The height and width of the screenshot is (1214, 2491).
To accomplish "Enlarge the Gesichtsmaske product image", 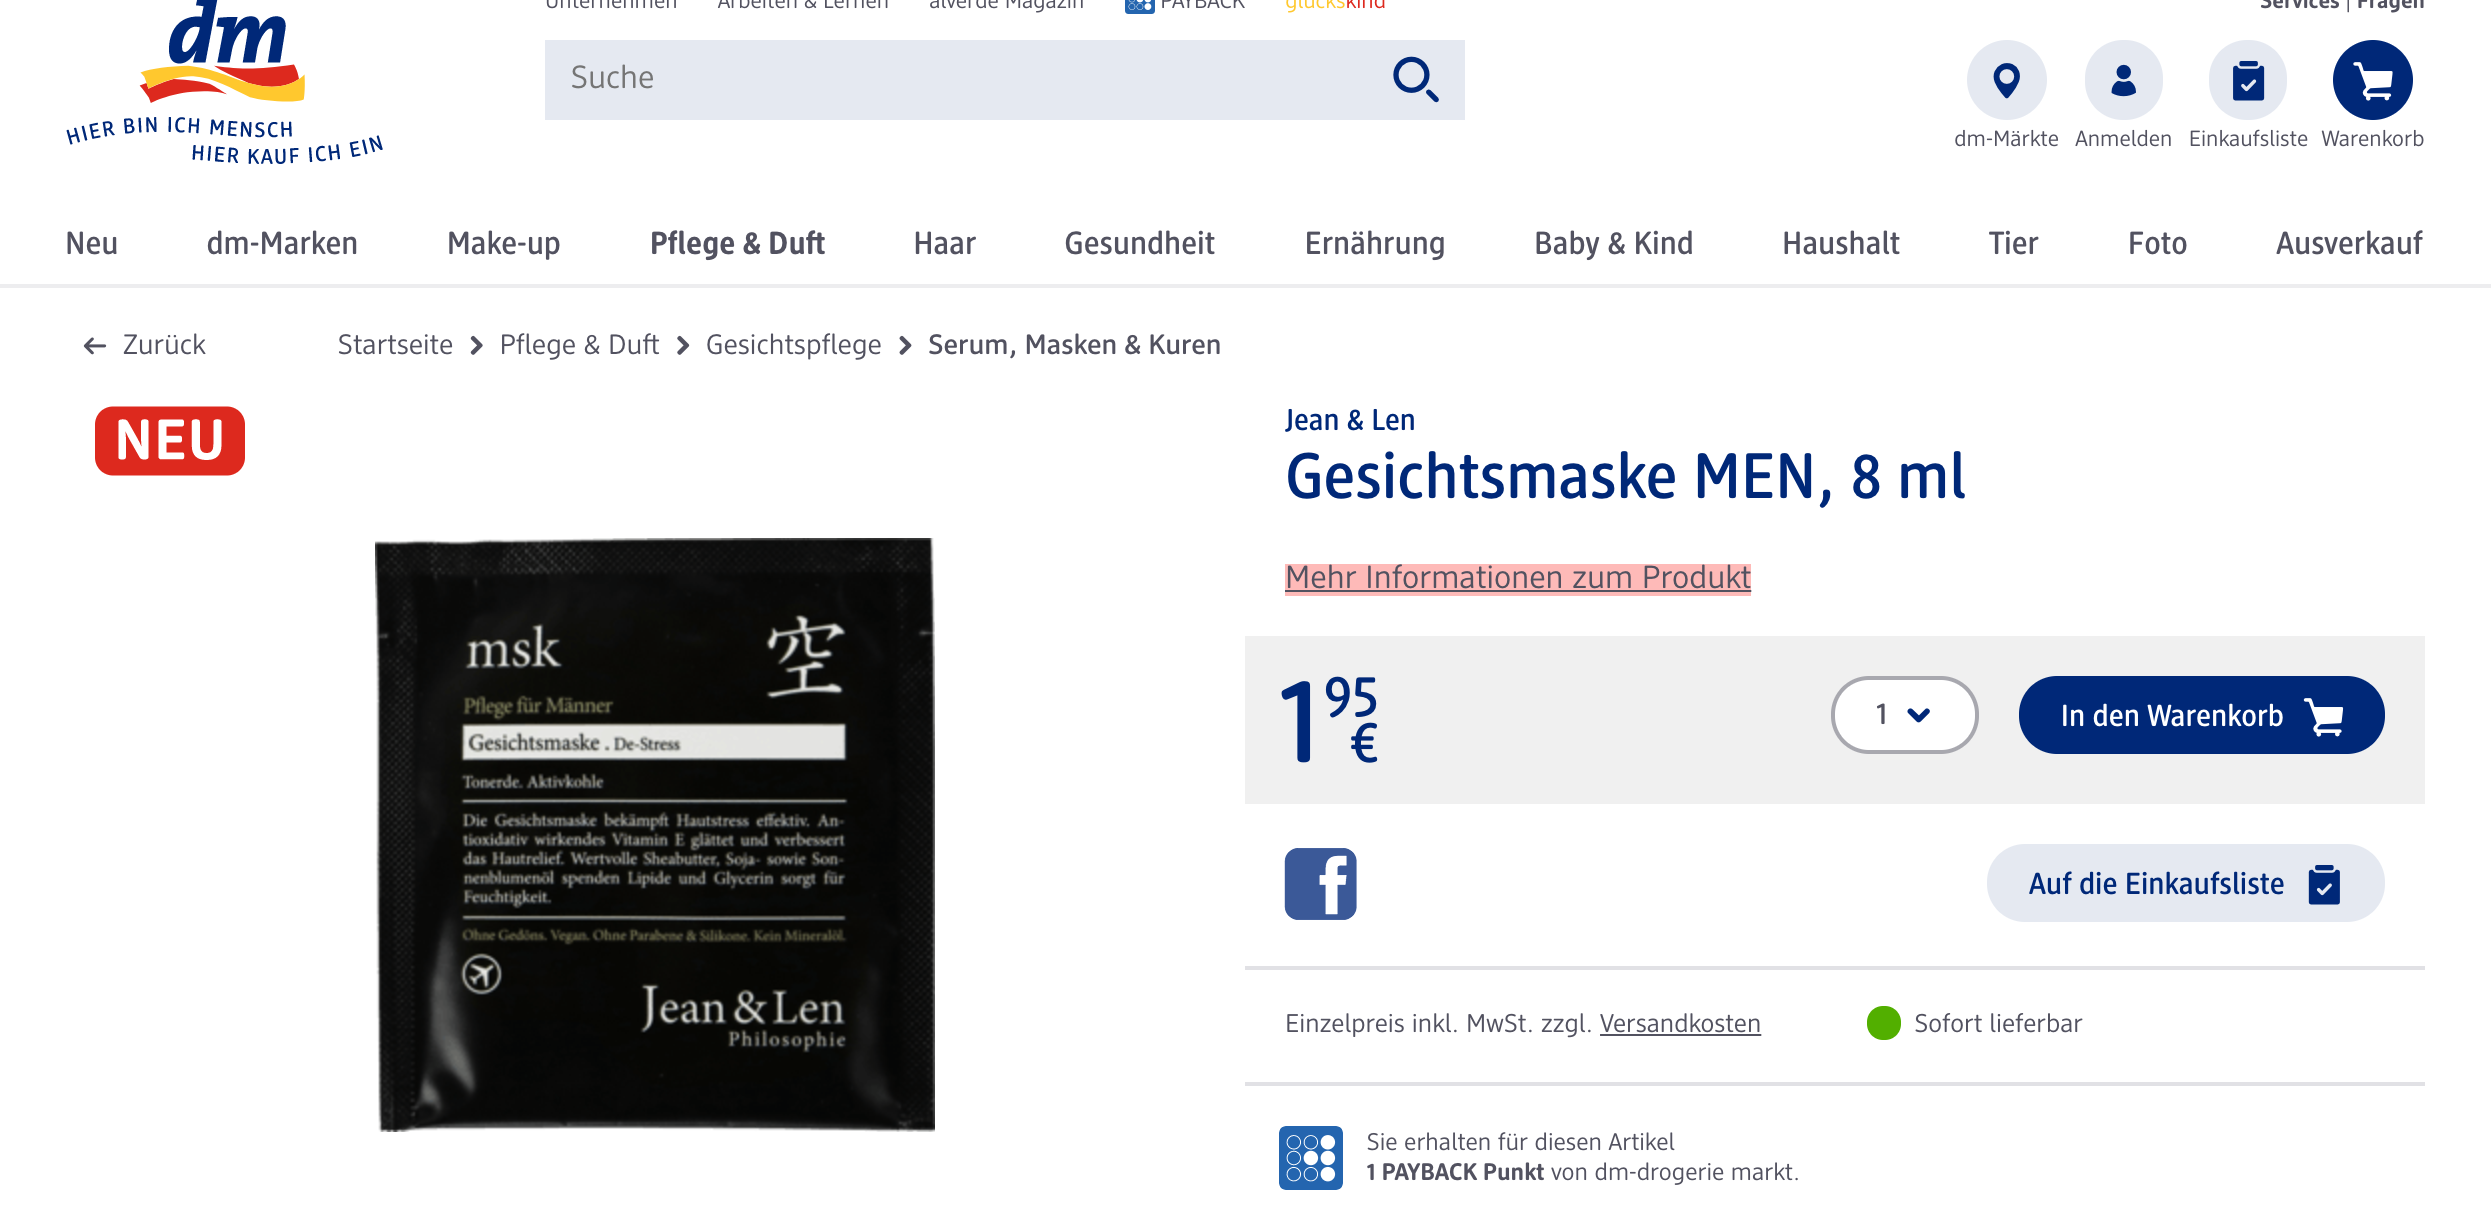I will (655, 833).
